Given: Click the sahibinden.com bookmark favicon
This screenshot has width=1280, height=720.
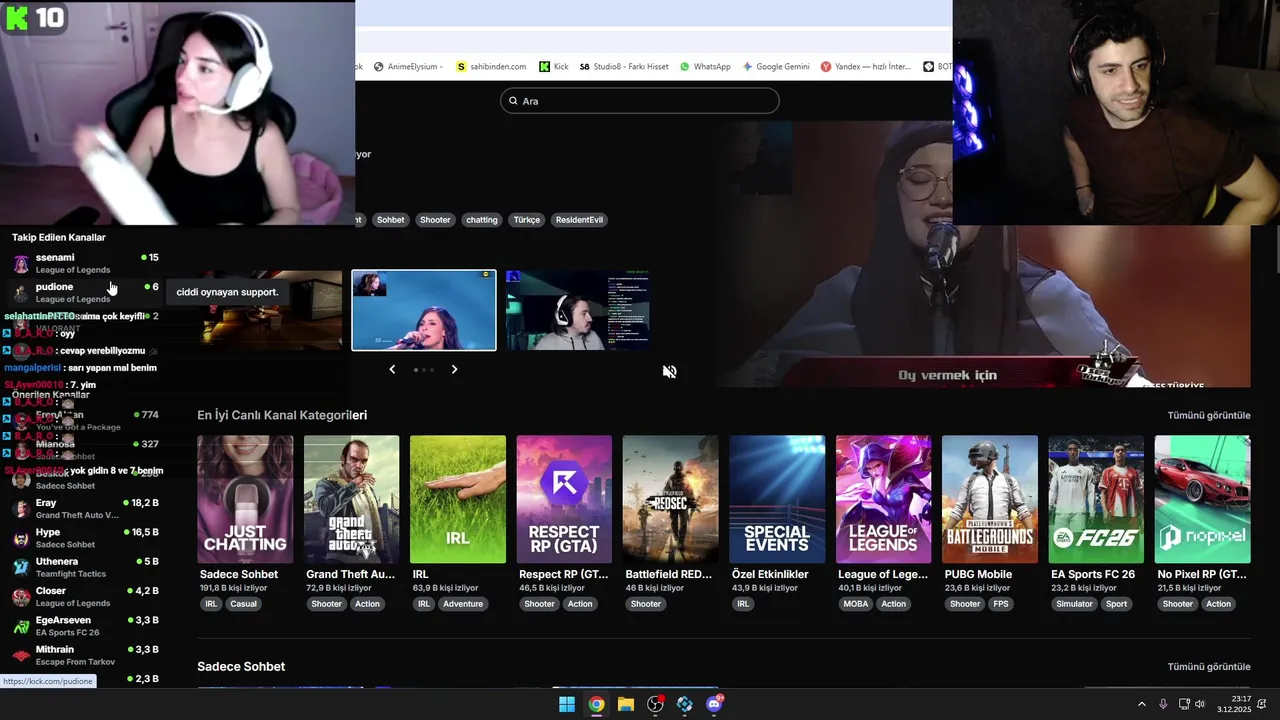Looking at the screenshot, I should 461,67.
